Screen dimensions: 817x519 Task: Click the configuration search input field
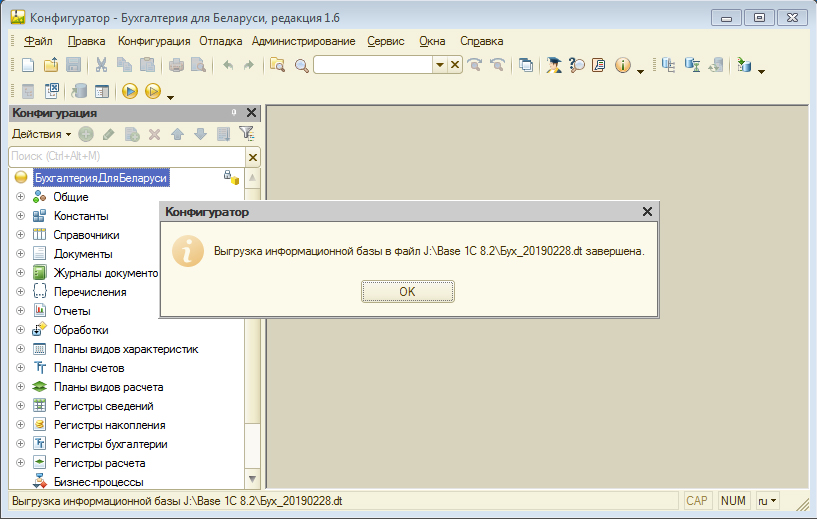[125, 156]
